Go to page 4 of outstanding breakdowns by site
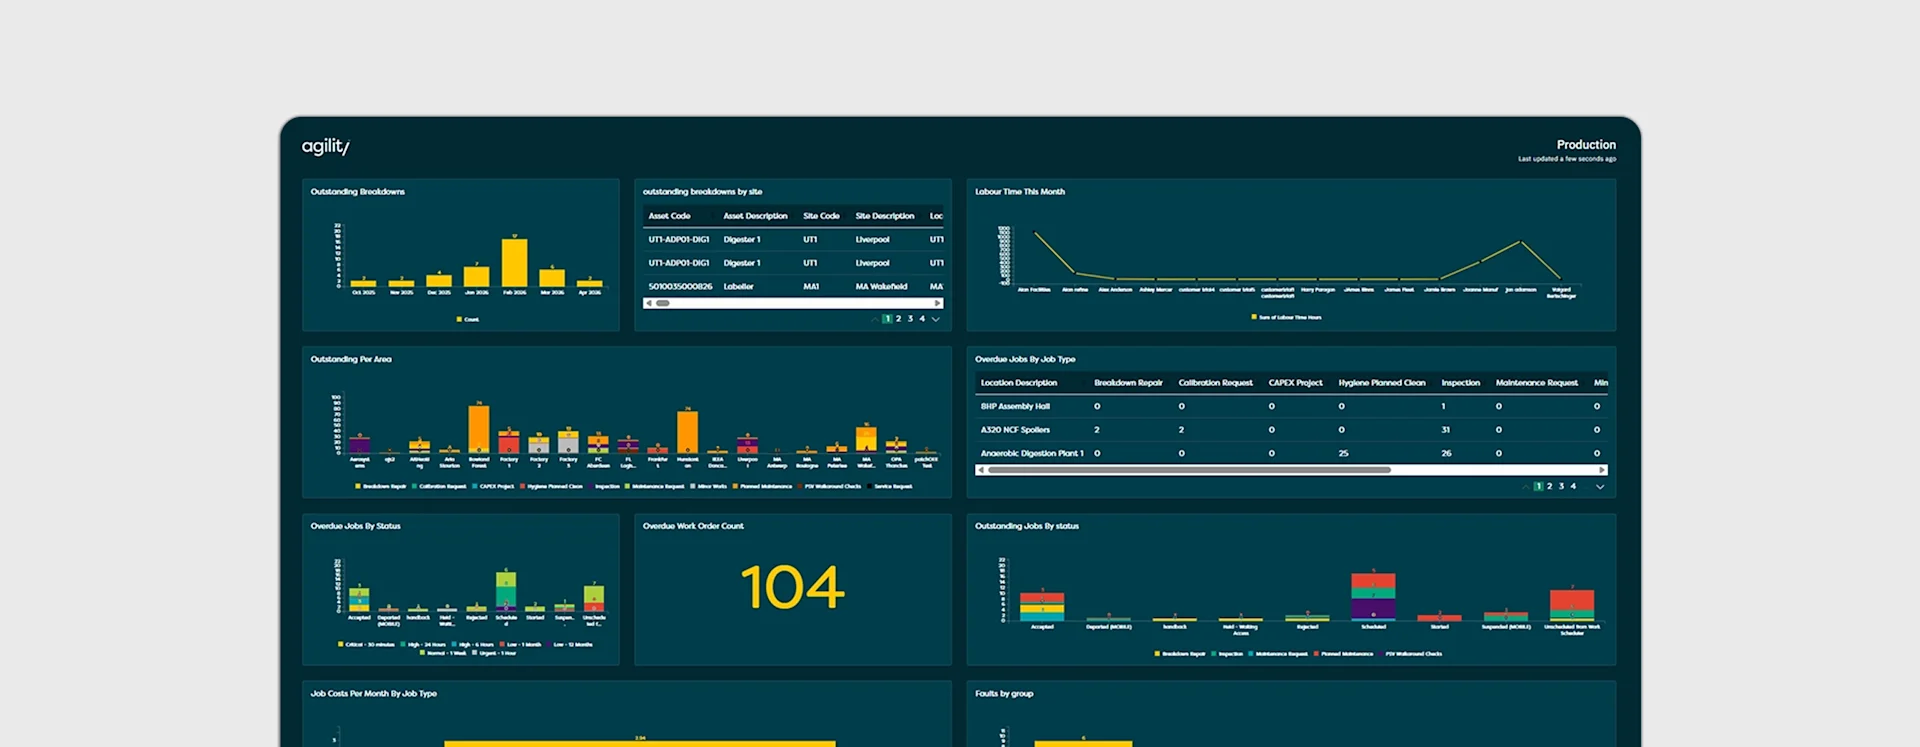This screenshot has height=747, width=1920. tap(922, 319)
